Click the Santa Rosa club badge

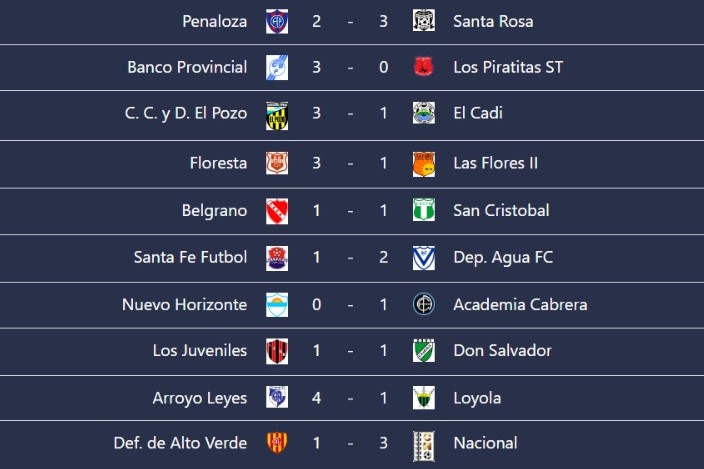pos(424,21)
